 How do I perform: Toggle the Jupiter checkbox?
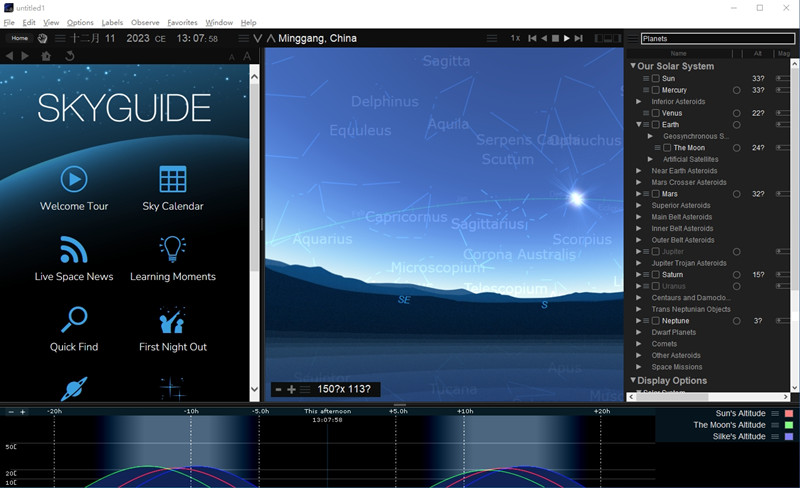tap(656, 252)
